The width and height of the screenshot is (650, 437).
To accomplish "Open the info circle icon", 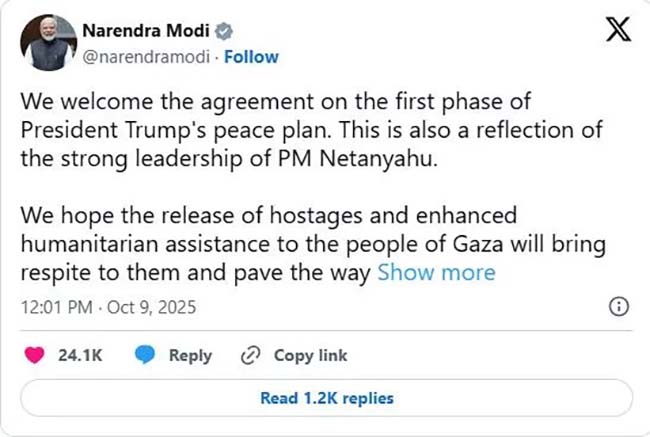I will (x=619, y=305).
